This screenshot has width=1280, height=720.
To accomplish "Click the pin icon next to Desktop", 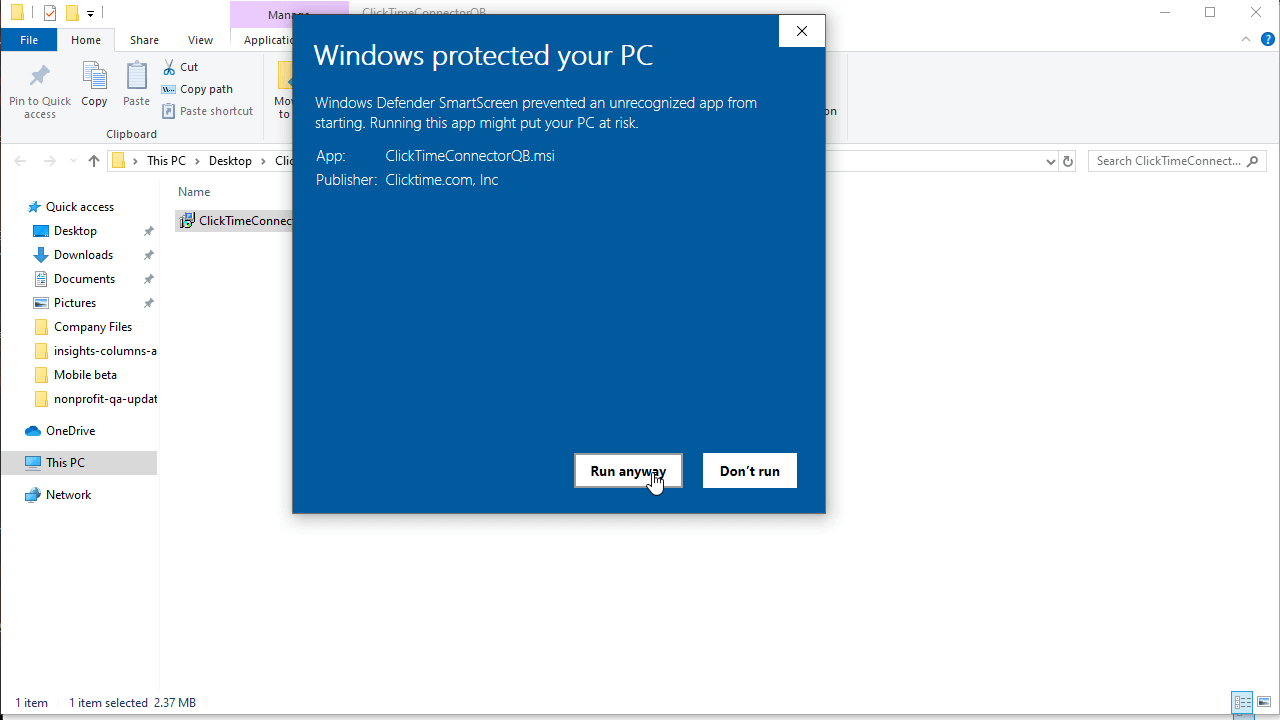I will 149,231.
